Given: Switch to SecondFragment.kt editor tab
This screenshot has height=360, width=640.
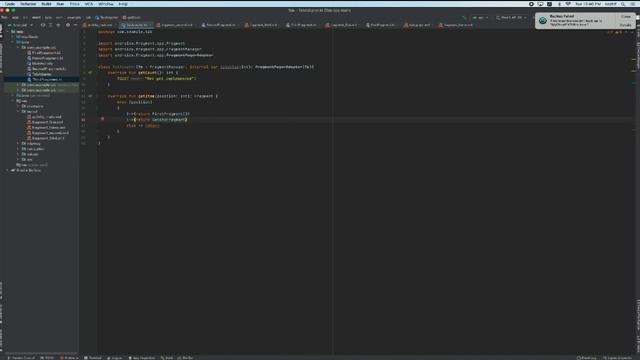Looking at the screenshot, I should pyautogui.click(x=220, y=25).
